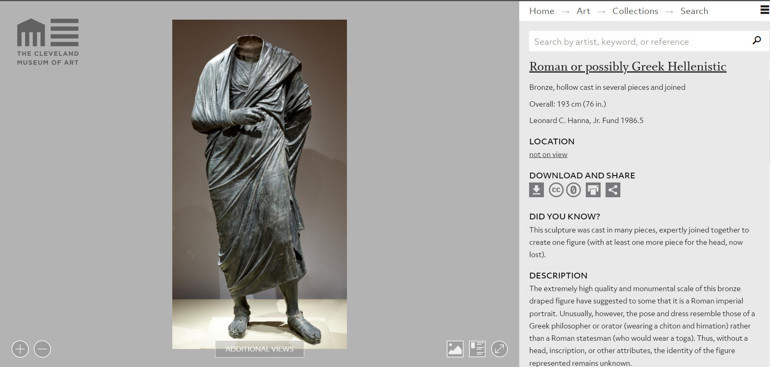This screenshot has height=367, width=770.
Task: Open the Cleveland Museum of Art logo
Action: [48, 42]
